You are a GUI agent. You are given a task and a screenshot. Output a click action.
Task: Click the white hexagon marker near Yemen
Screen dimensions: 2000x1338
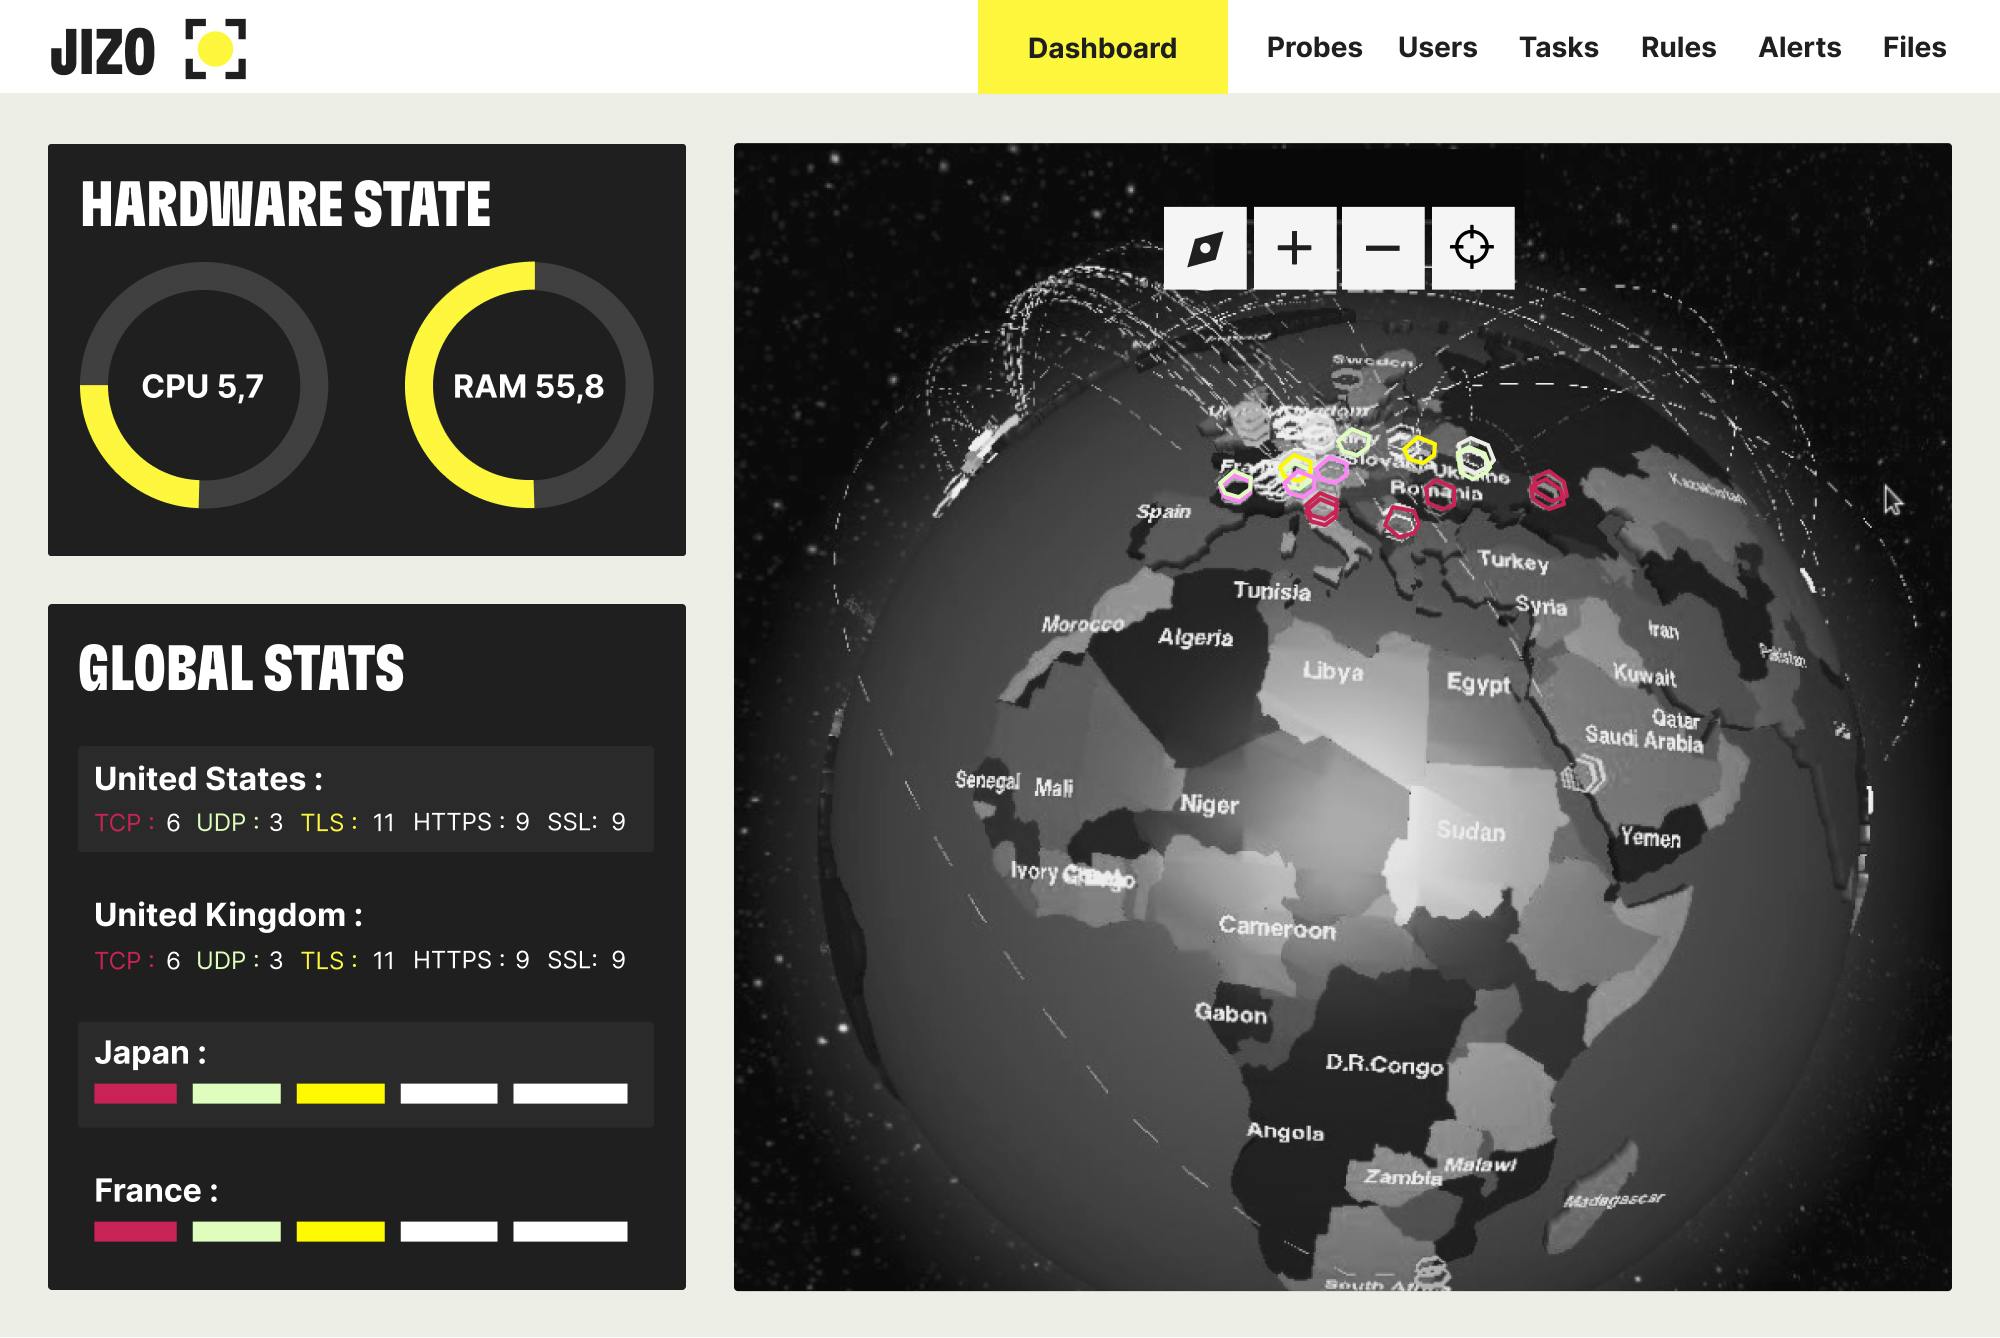pos(1584,775)
